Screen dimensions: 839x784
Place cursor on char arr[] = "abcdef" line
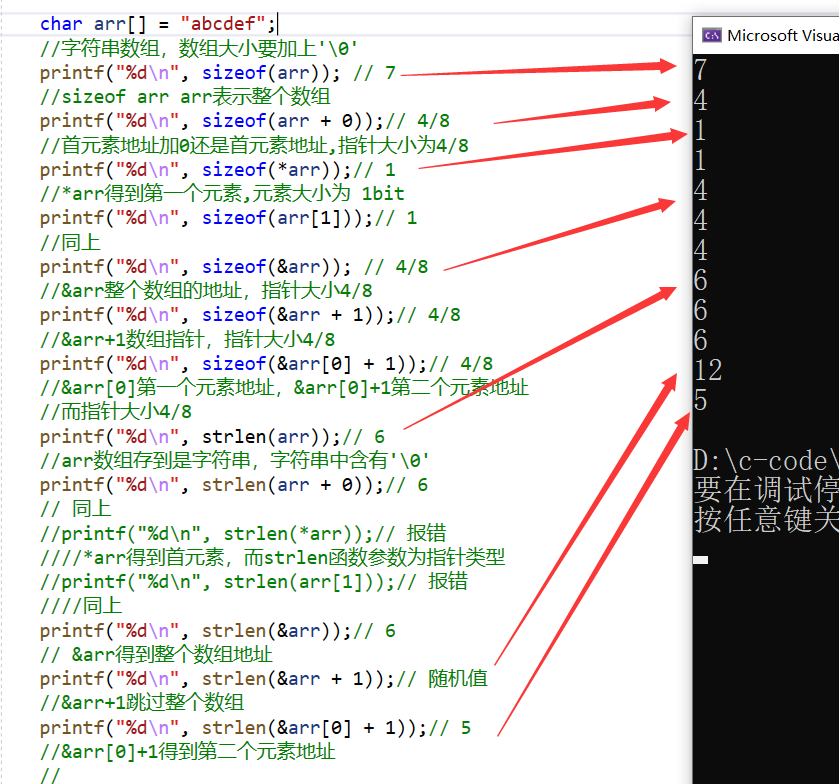(158, 24)
